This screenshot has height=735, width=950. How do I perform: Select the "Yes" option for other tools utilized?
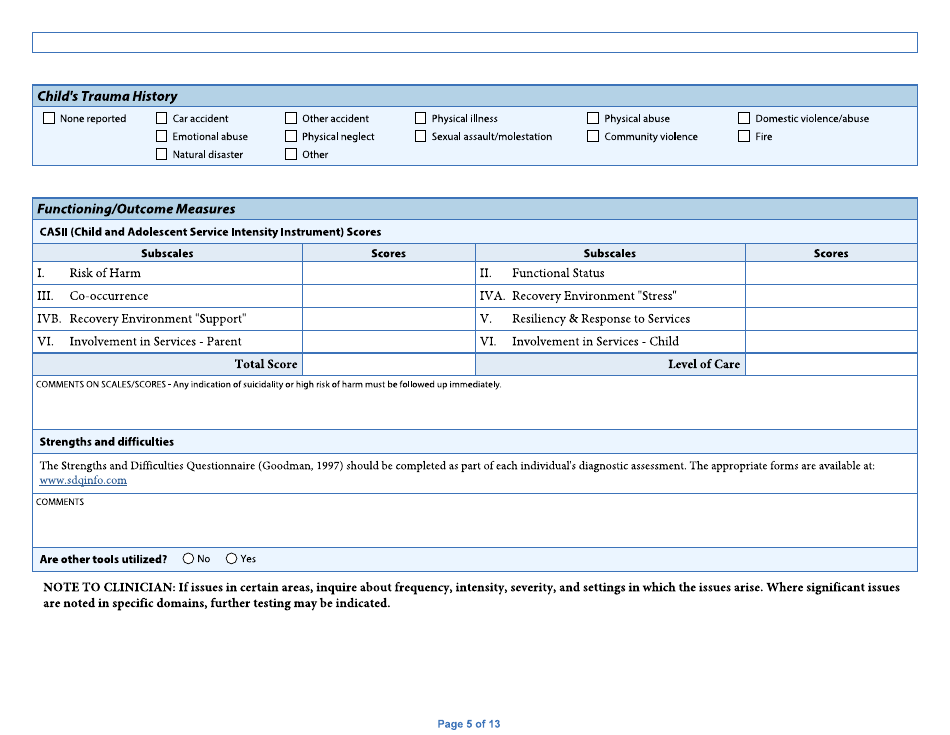[231, 558]
